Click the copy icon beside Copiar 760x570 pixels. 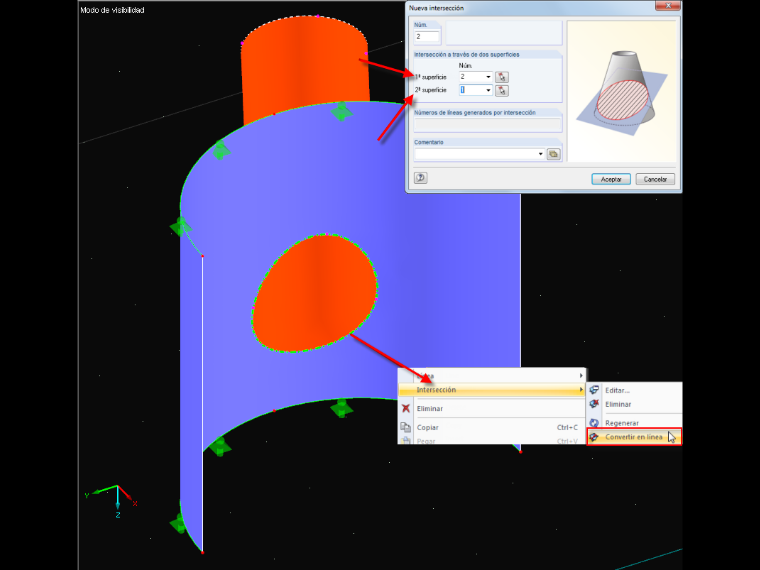point(405,427)
